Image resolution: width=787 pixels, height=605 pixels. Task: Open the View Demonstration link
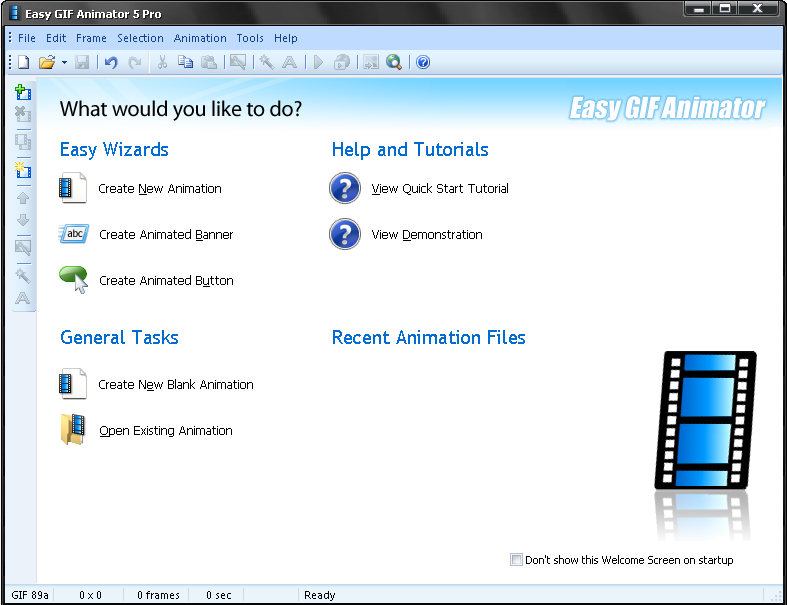click(x=427, y=234)
